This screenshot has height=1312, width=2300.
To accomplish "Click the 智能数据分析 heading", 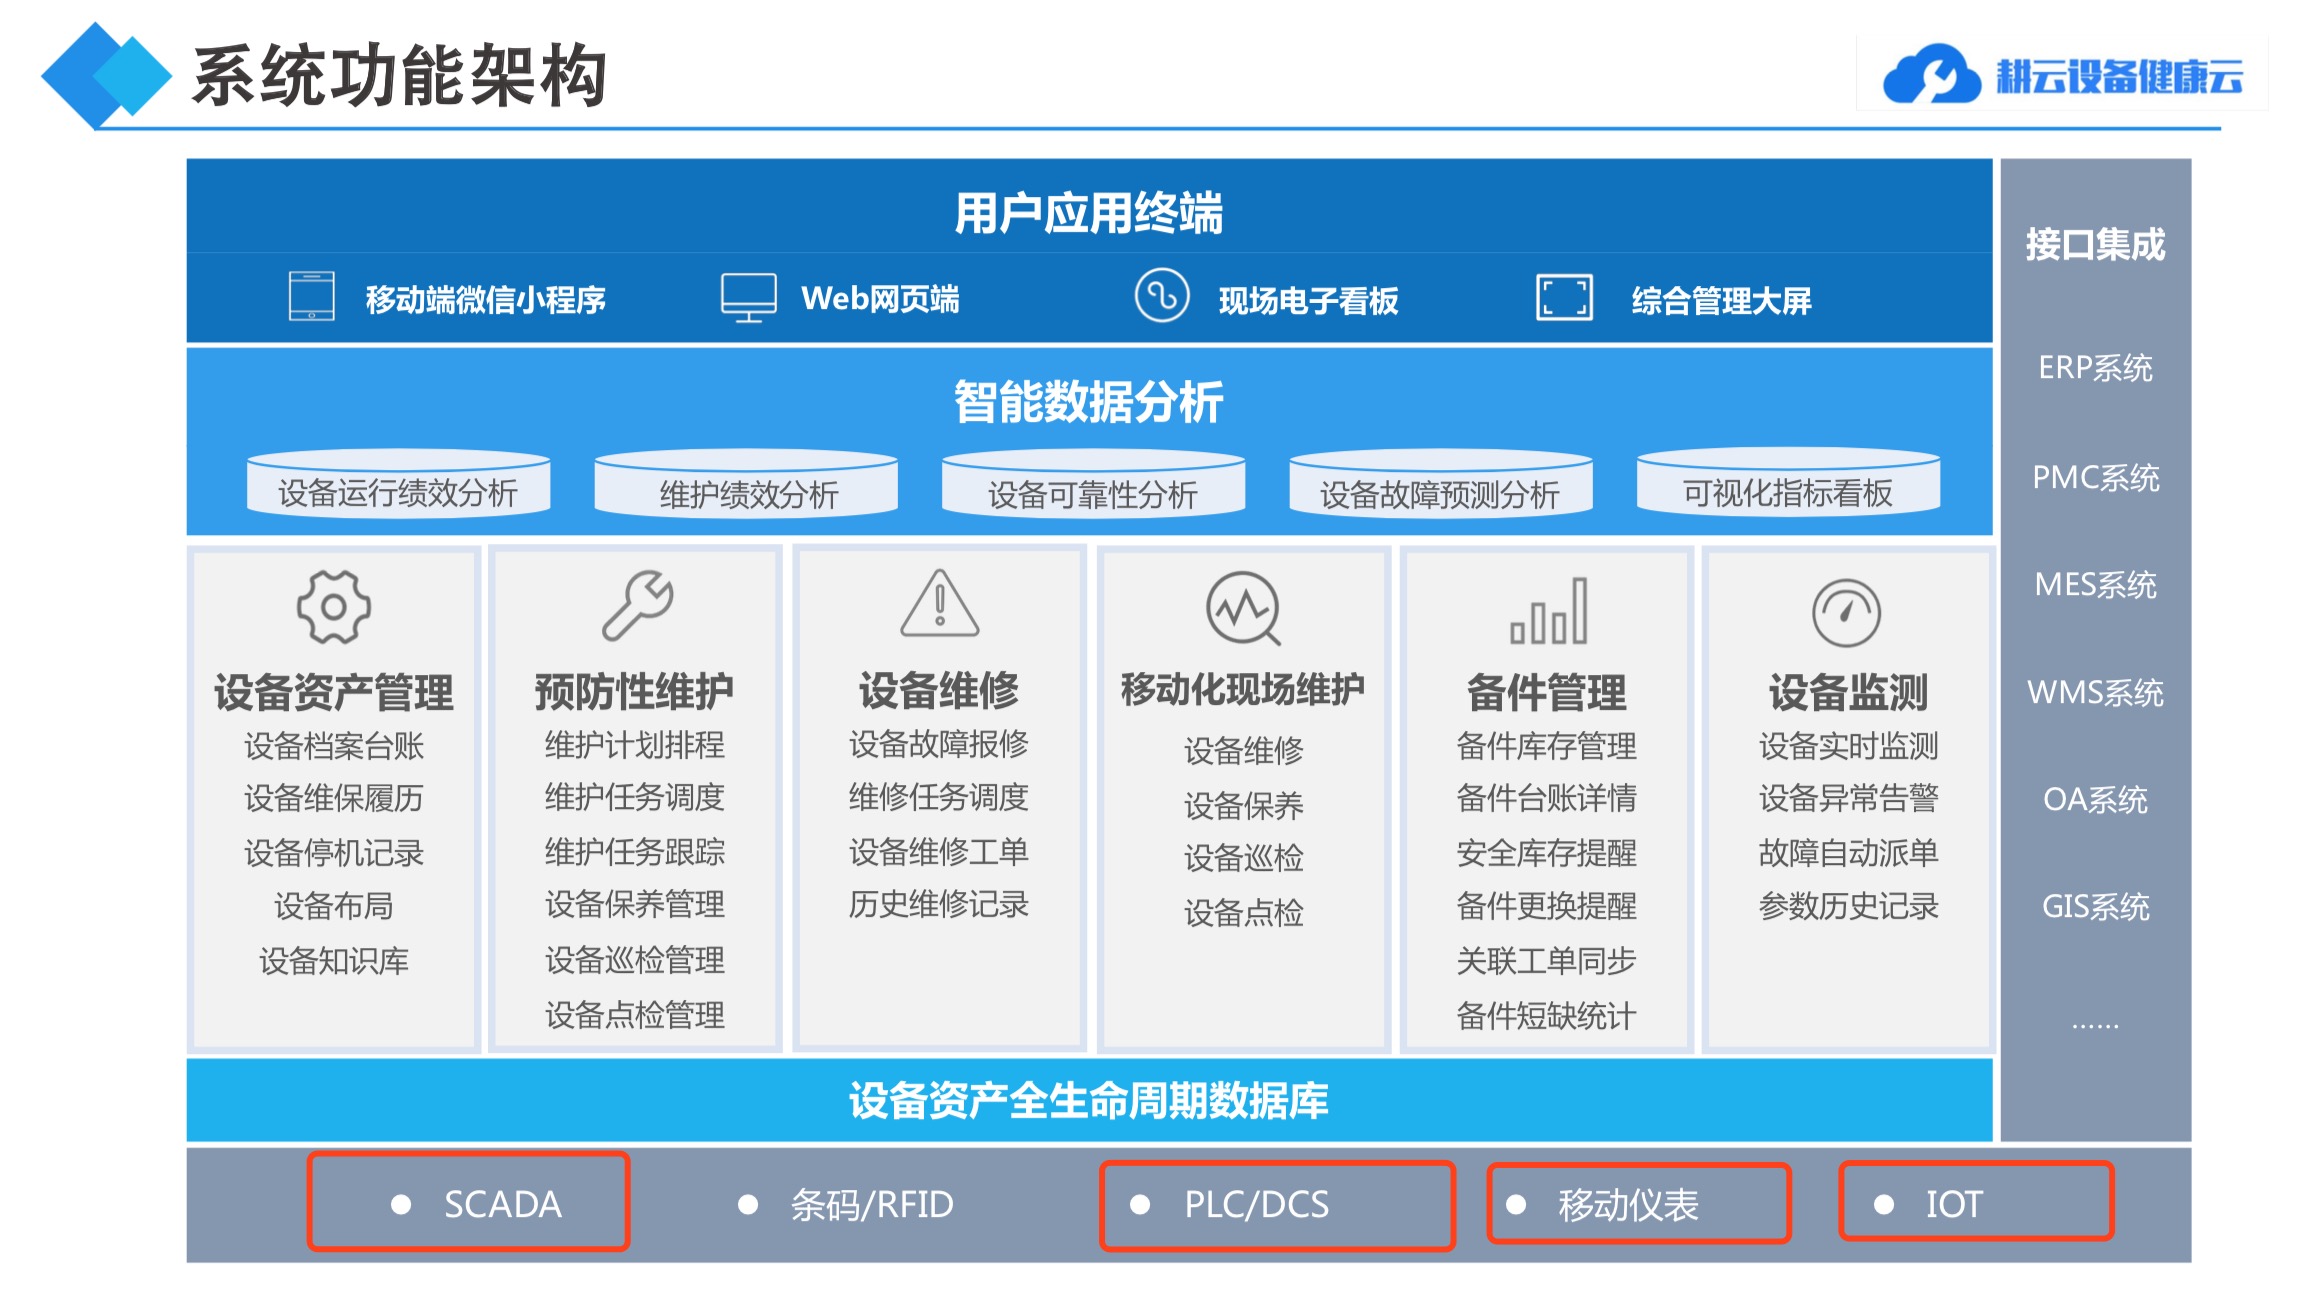I will pos(1089,402).
